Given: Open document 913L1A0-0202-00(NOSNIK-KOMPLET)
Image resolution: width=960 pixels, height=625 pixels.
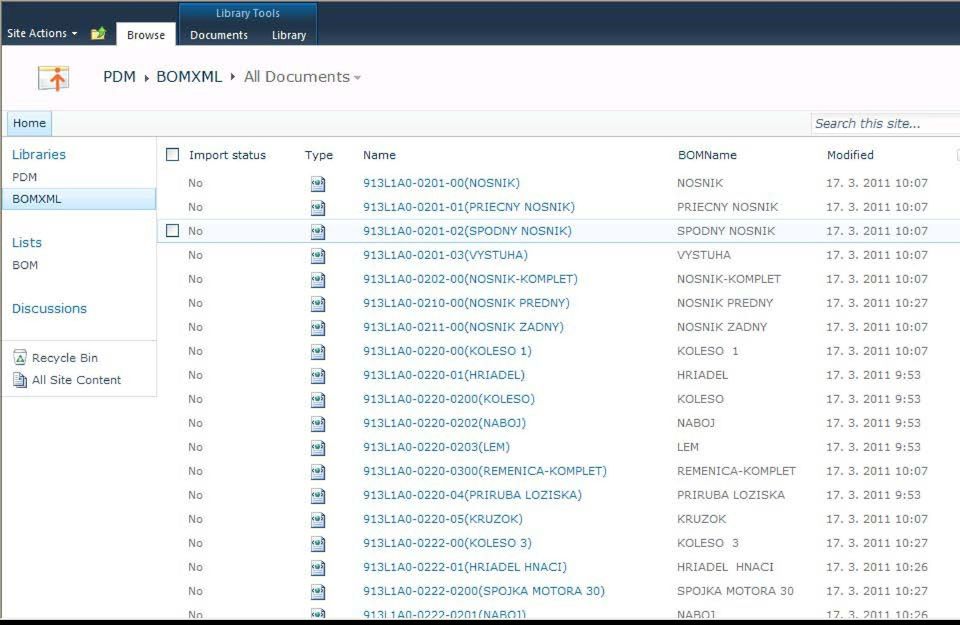Looking at the screenshot, I should (x=470, y=279).
